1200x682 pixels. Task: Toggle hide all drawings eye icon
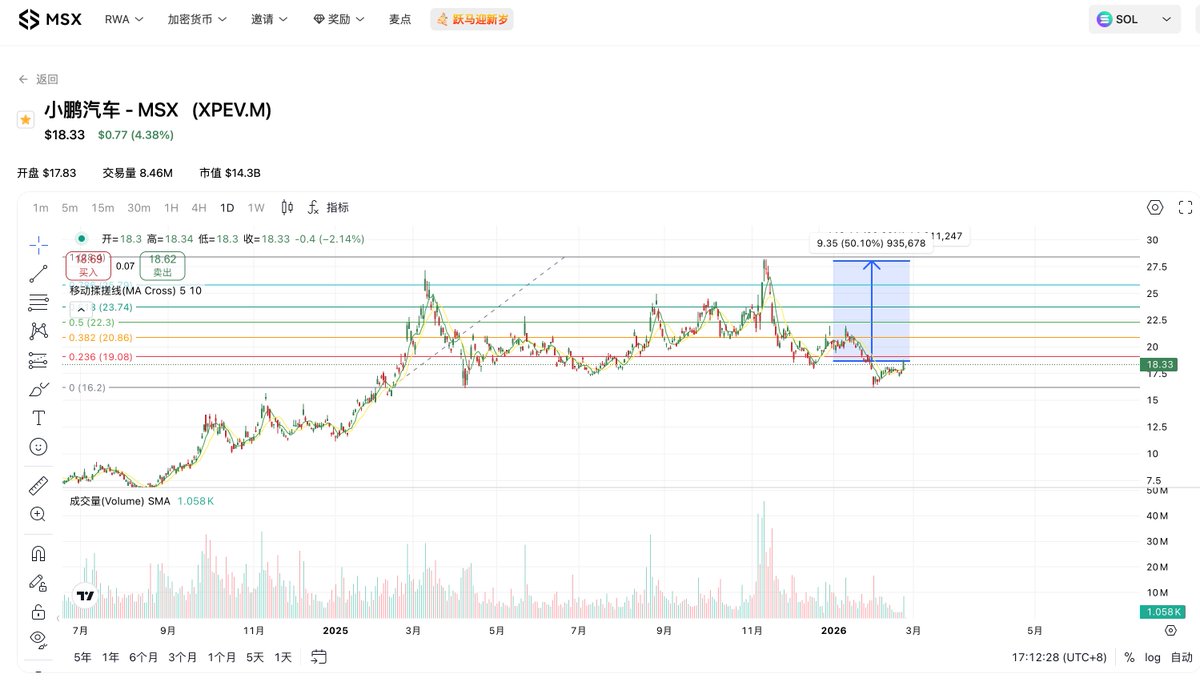click(x=38, y=638)
